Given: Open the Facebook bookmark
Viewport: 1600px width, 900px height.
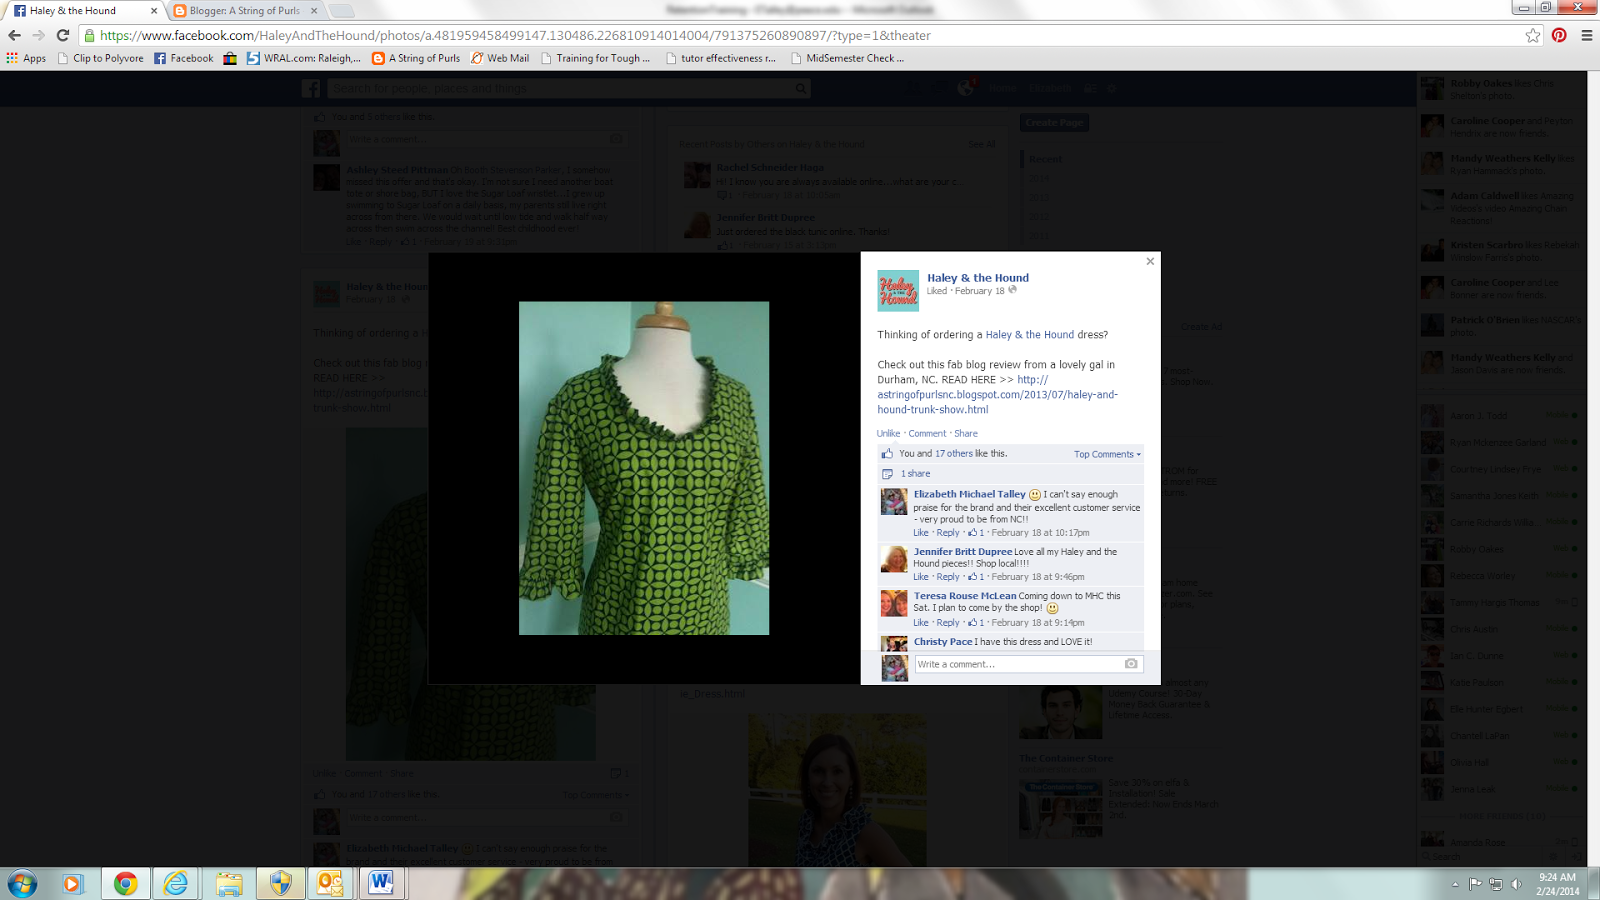Looking at the screenshot, I should [x=183, y=58].
